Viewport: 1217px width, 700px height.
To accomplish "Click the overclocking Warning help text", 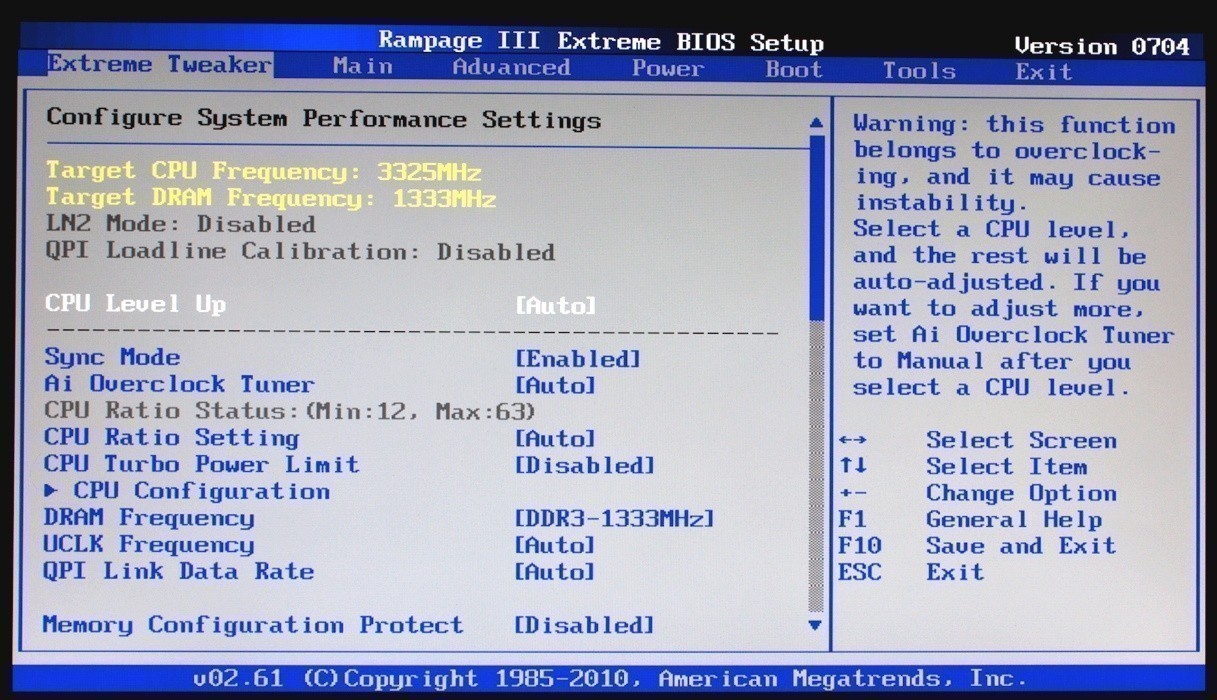I will [1013, 256].
